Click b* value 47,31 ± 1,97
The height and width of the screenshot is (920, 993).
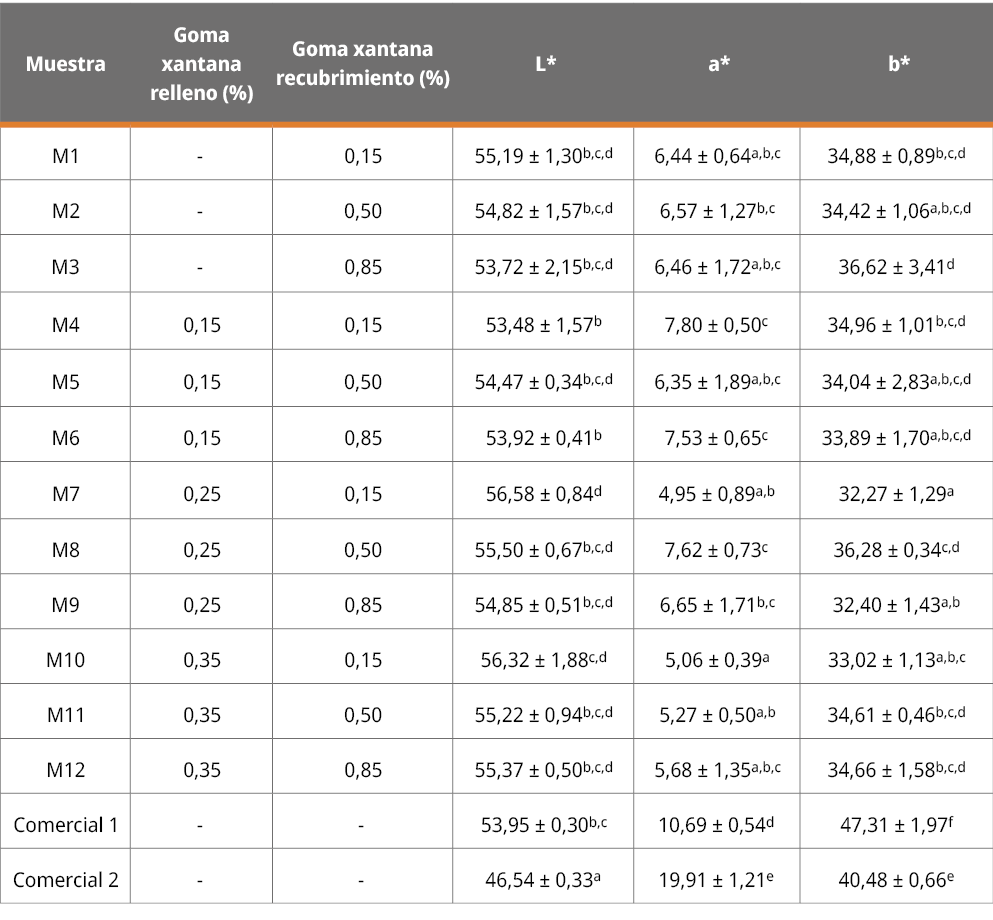pos(896,825)
